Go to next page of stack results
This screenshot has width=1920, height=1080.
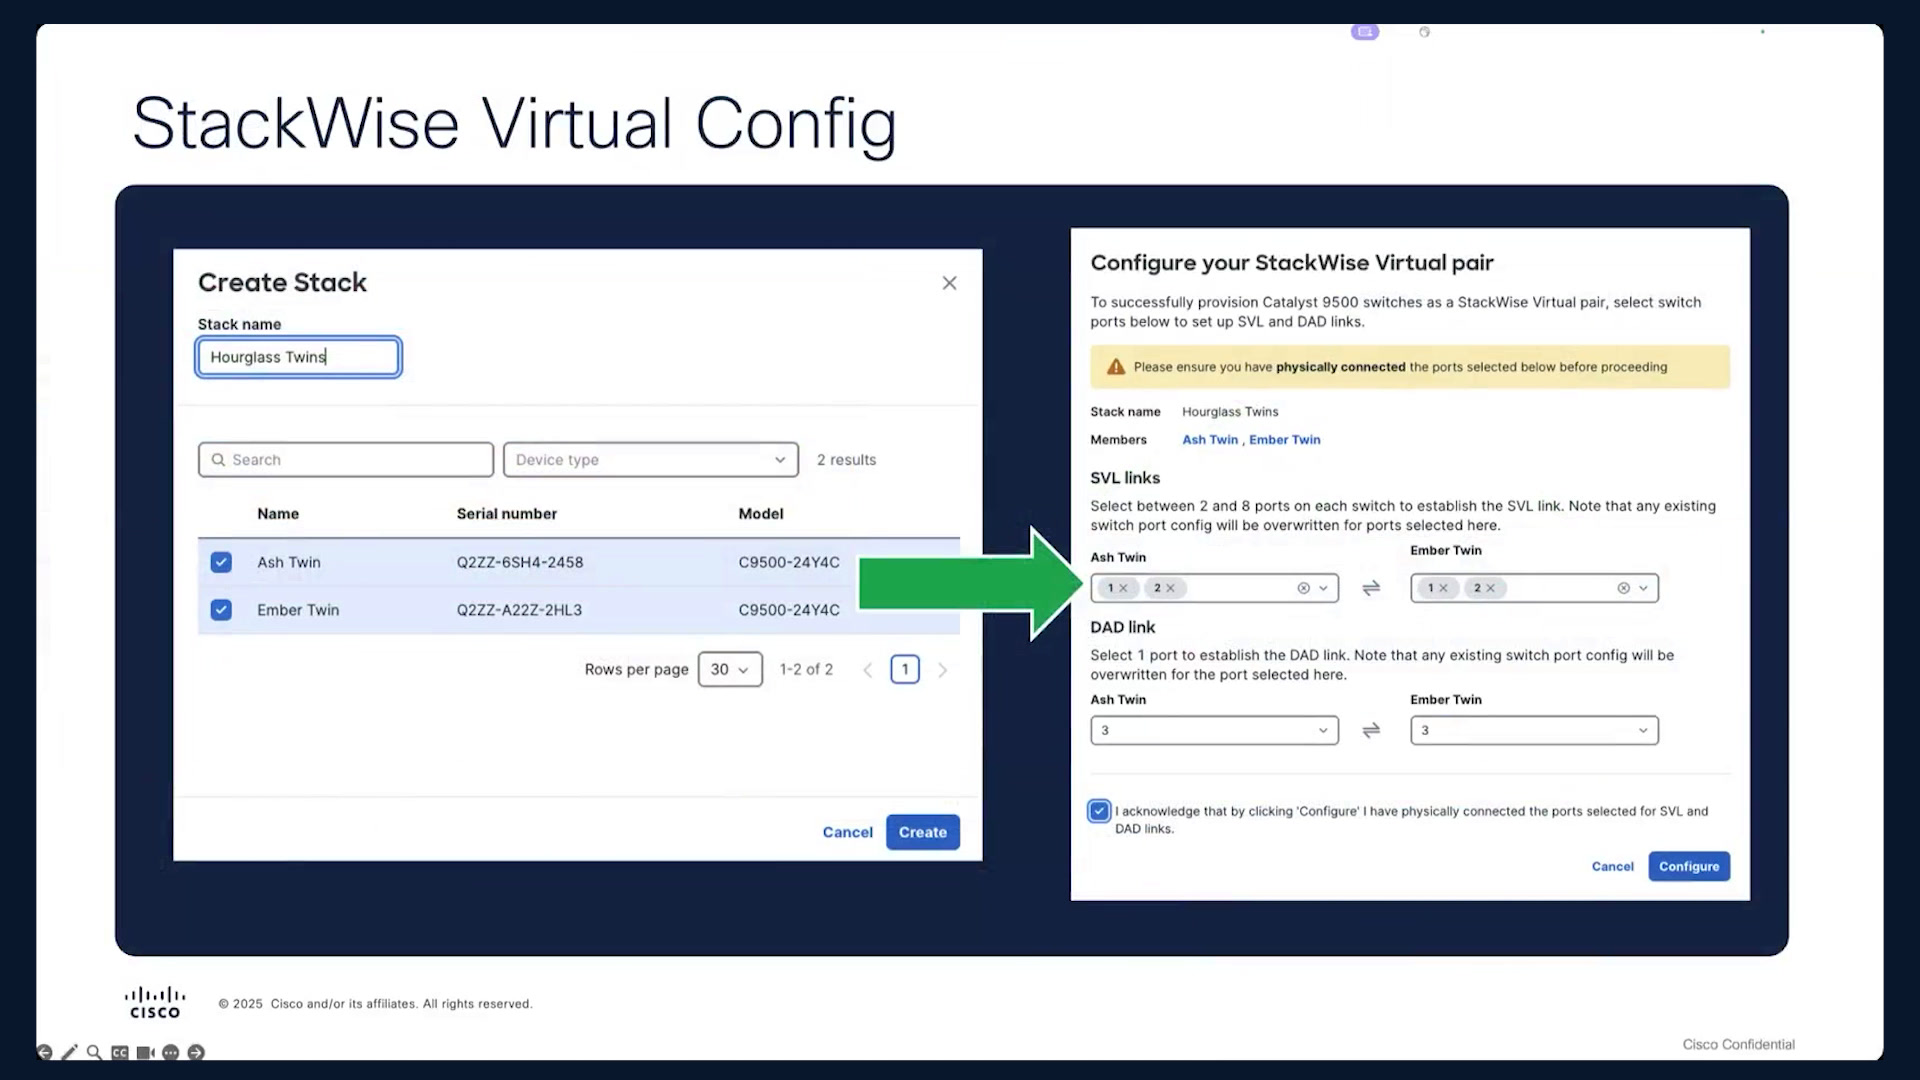[x=942, y=670]
